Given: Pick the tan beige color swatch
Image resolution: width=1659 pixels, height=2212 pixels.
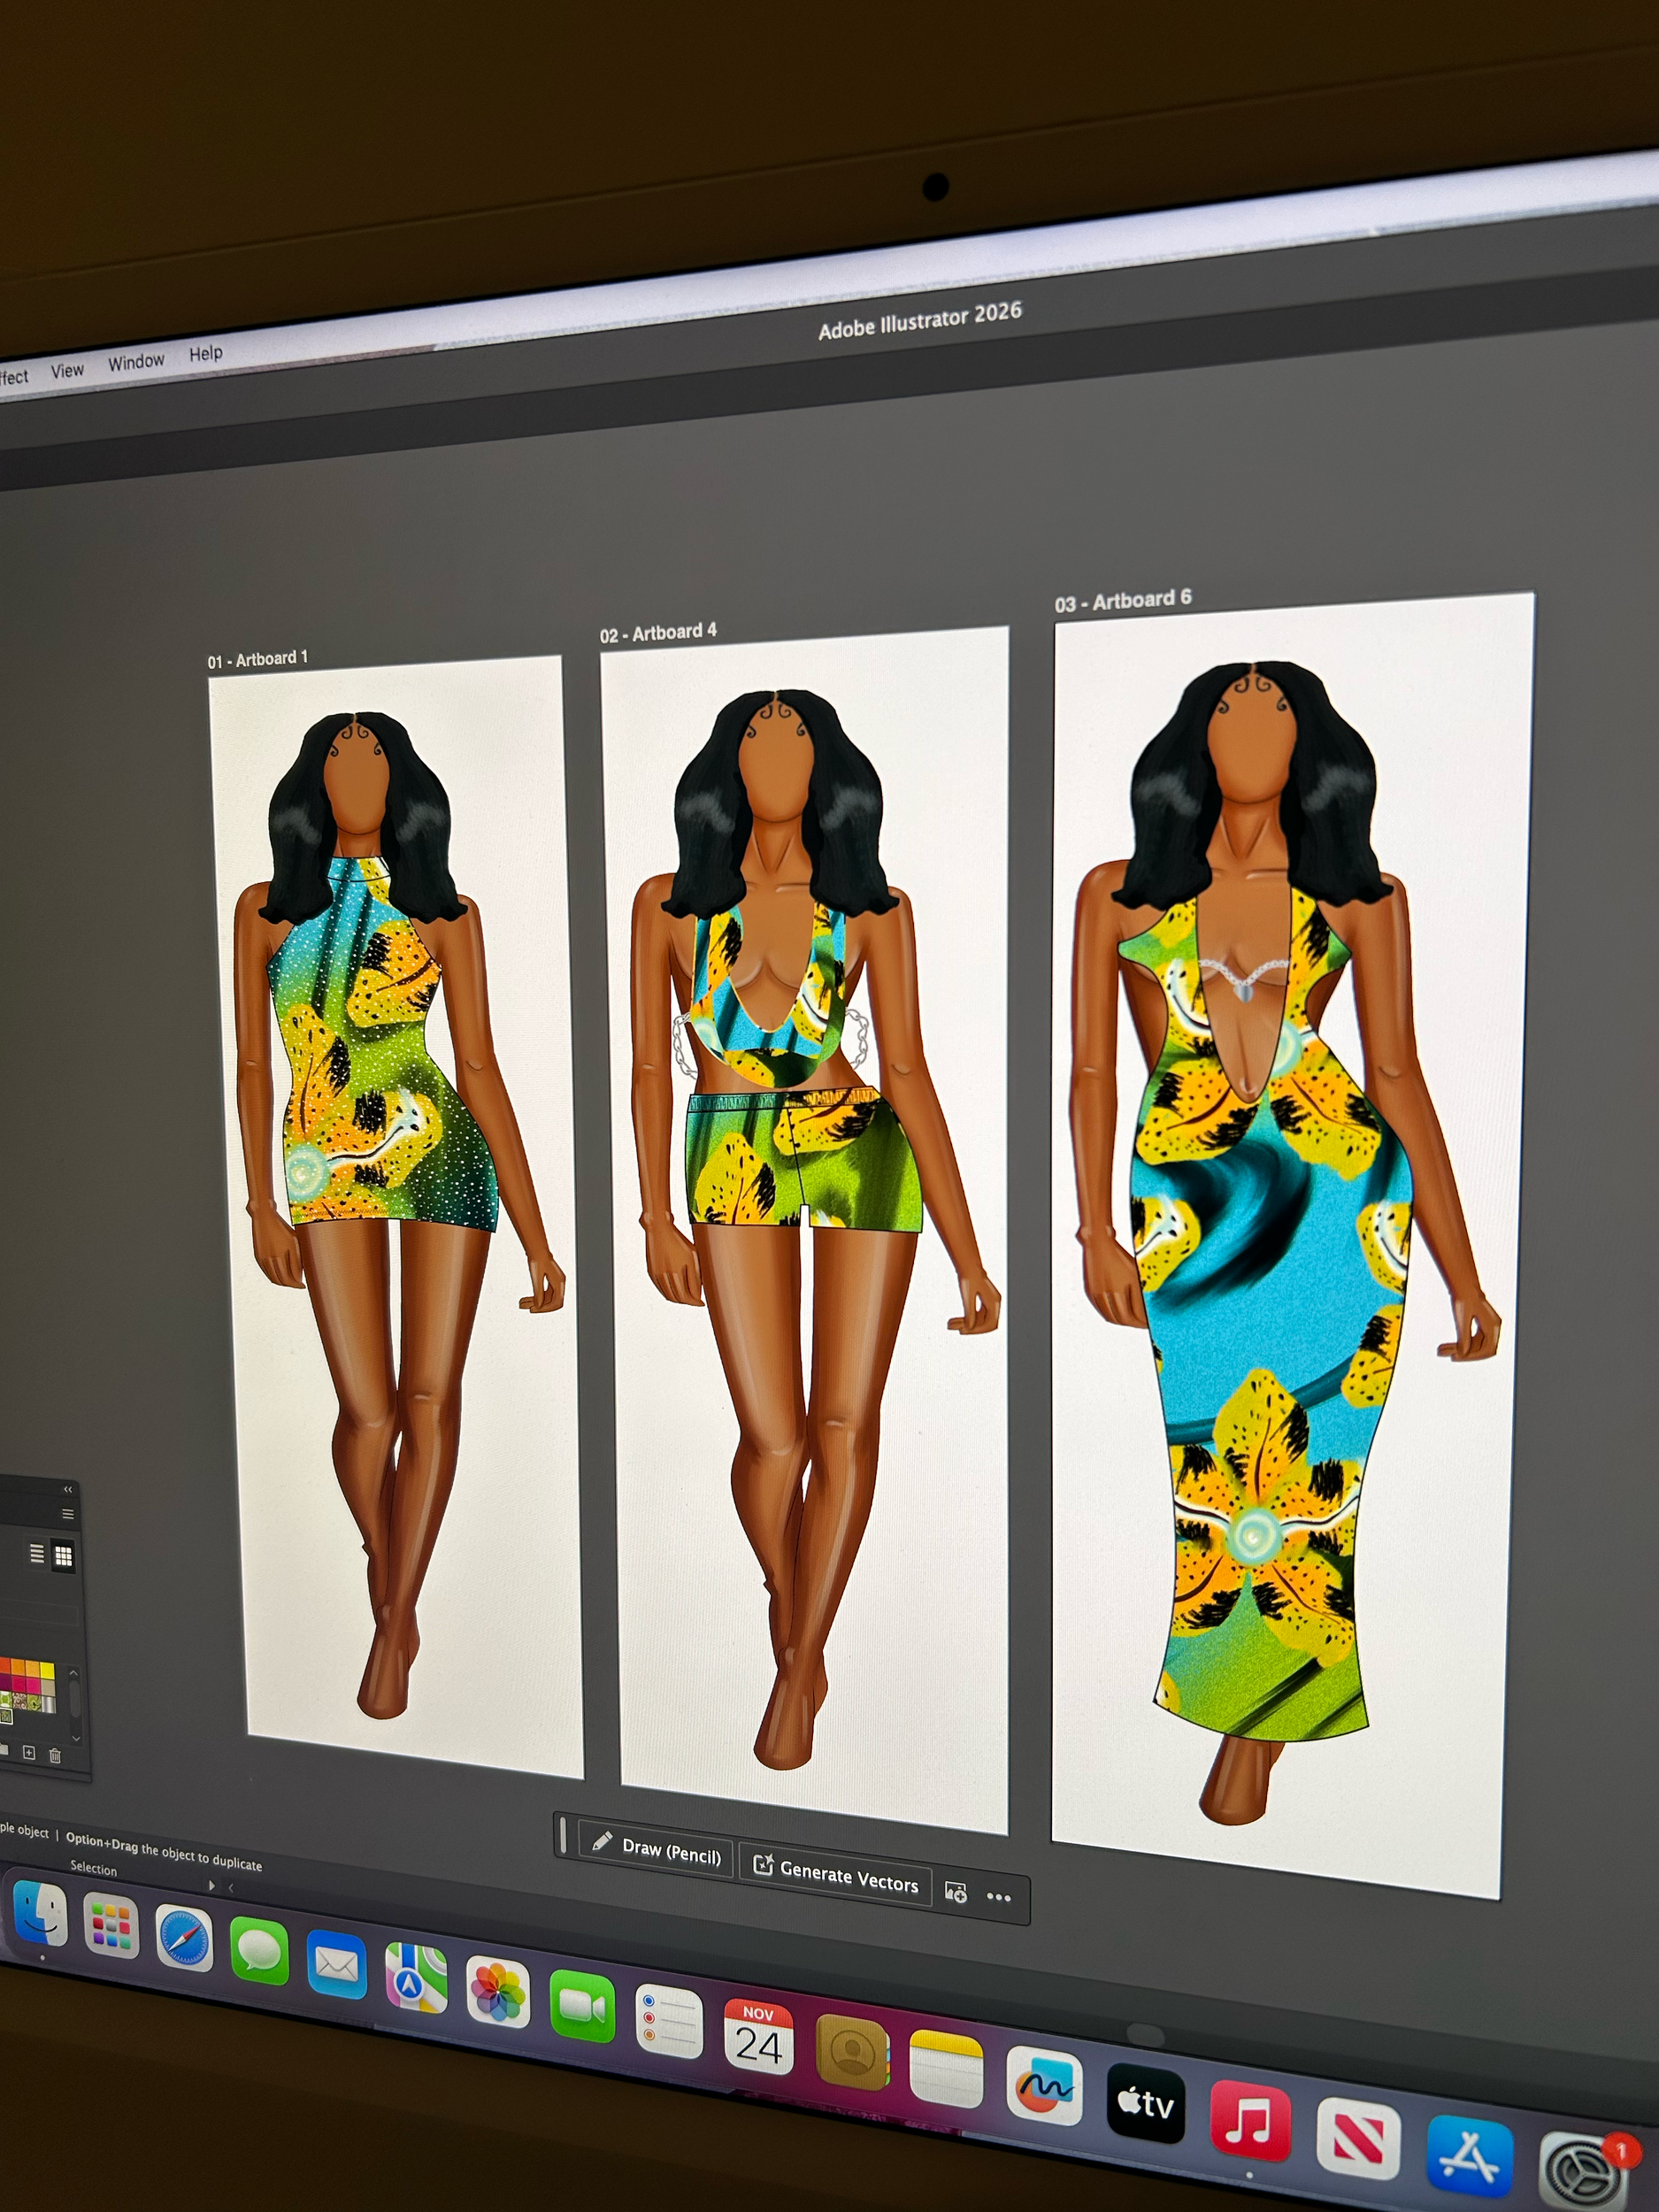Looking at the screenshot, I should click(x=48, y=1689).
